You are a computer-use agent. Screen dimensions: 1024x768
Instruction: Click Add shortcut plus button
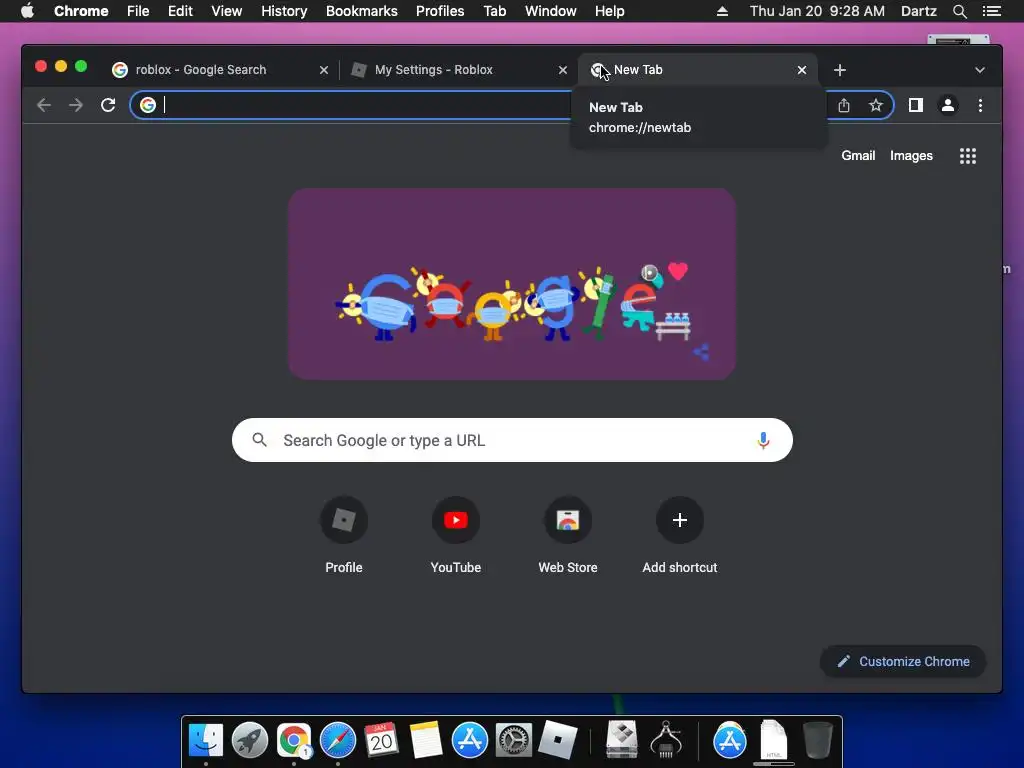pos(680,520)
